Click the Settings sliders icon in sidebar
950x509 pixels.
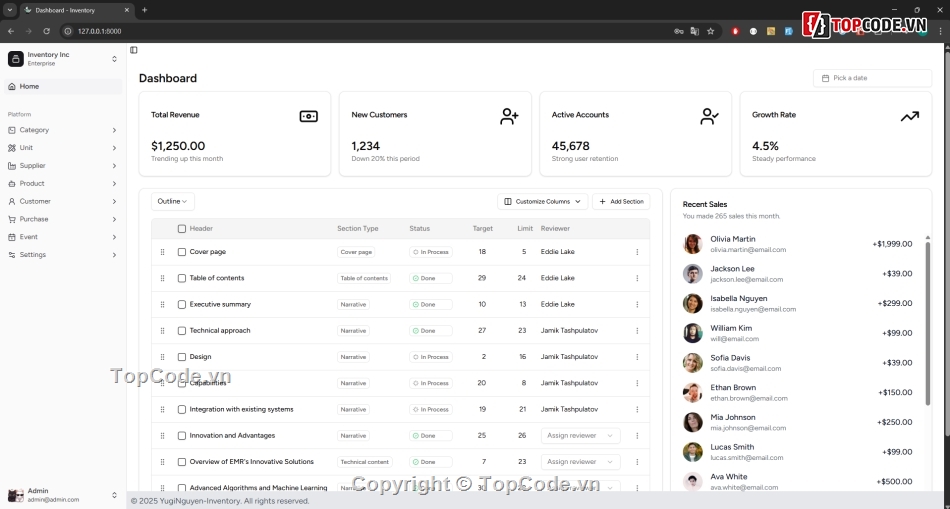(x=12, y=255)
